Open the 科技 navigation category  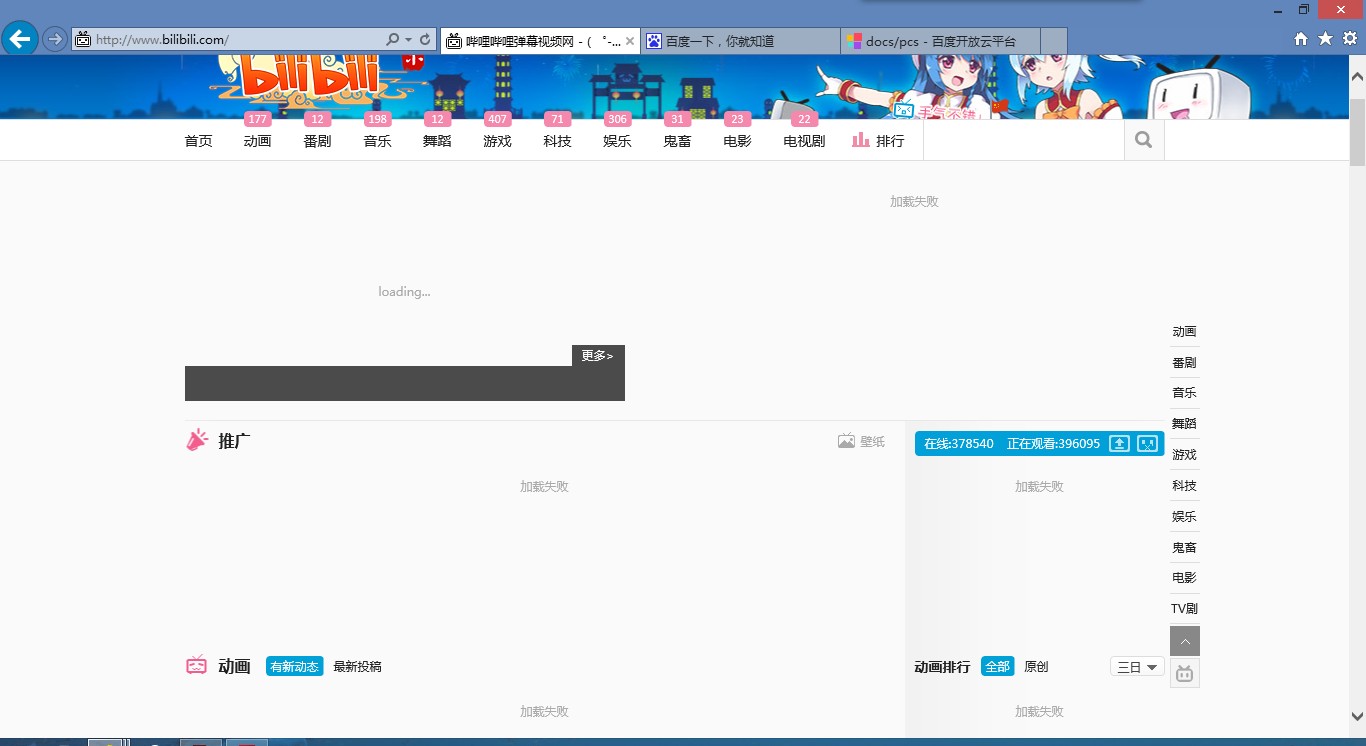coord(557,141)
